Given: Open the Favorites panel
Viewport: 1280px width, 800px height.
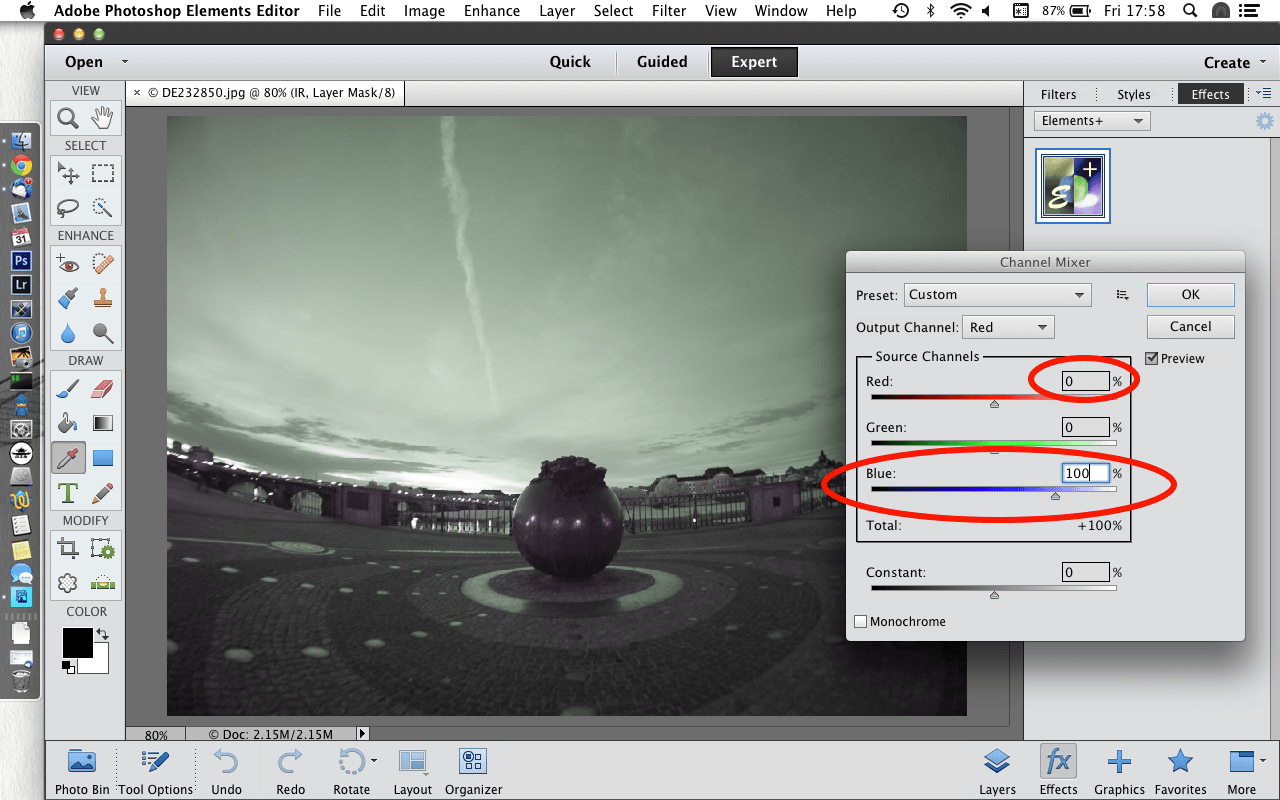Looking at the screenshot, I should [1180, 771].
